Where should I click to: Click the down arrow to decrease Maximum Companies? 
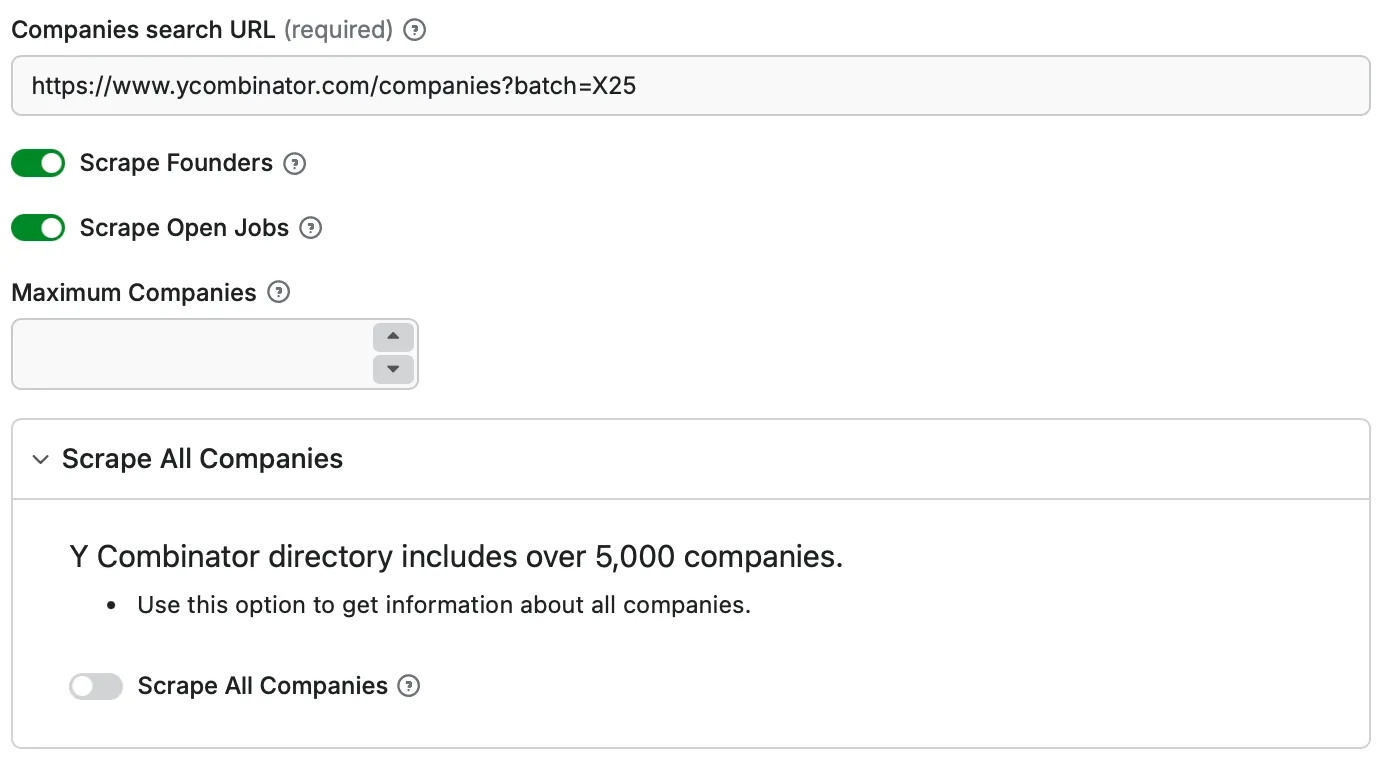[x=392, y=370]
